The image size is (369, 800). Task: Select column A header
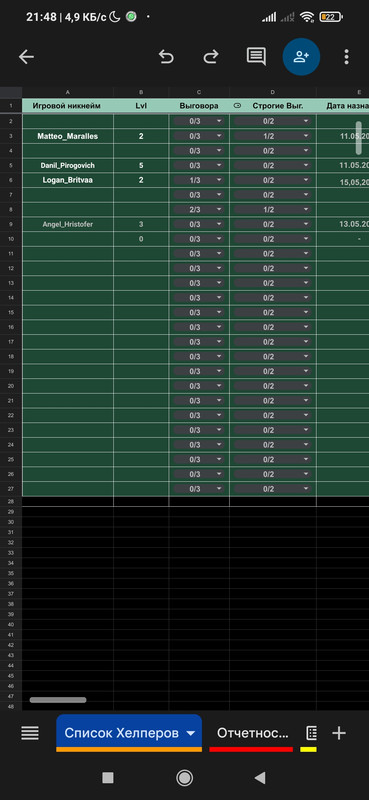68,92
